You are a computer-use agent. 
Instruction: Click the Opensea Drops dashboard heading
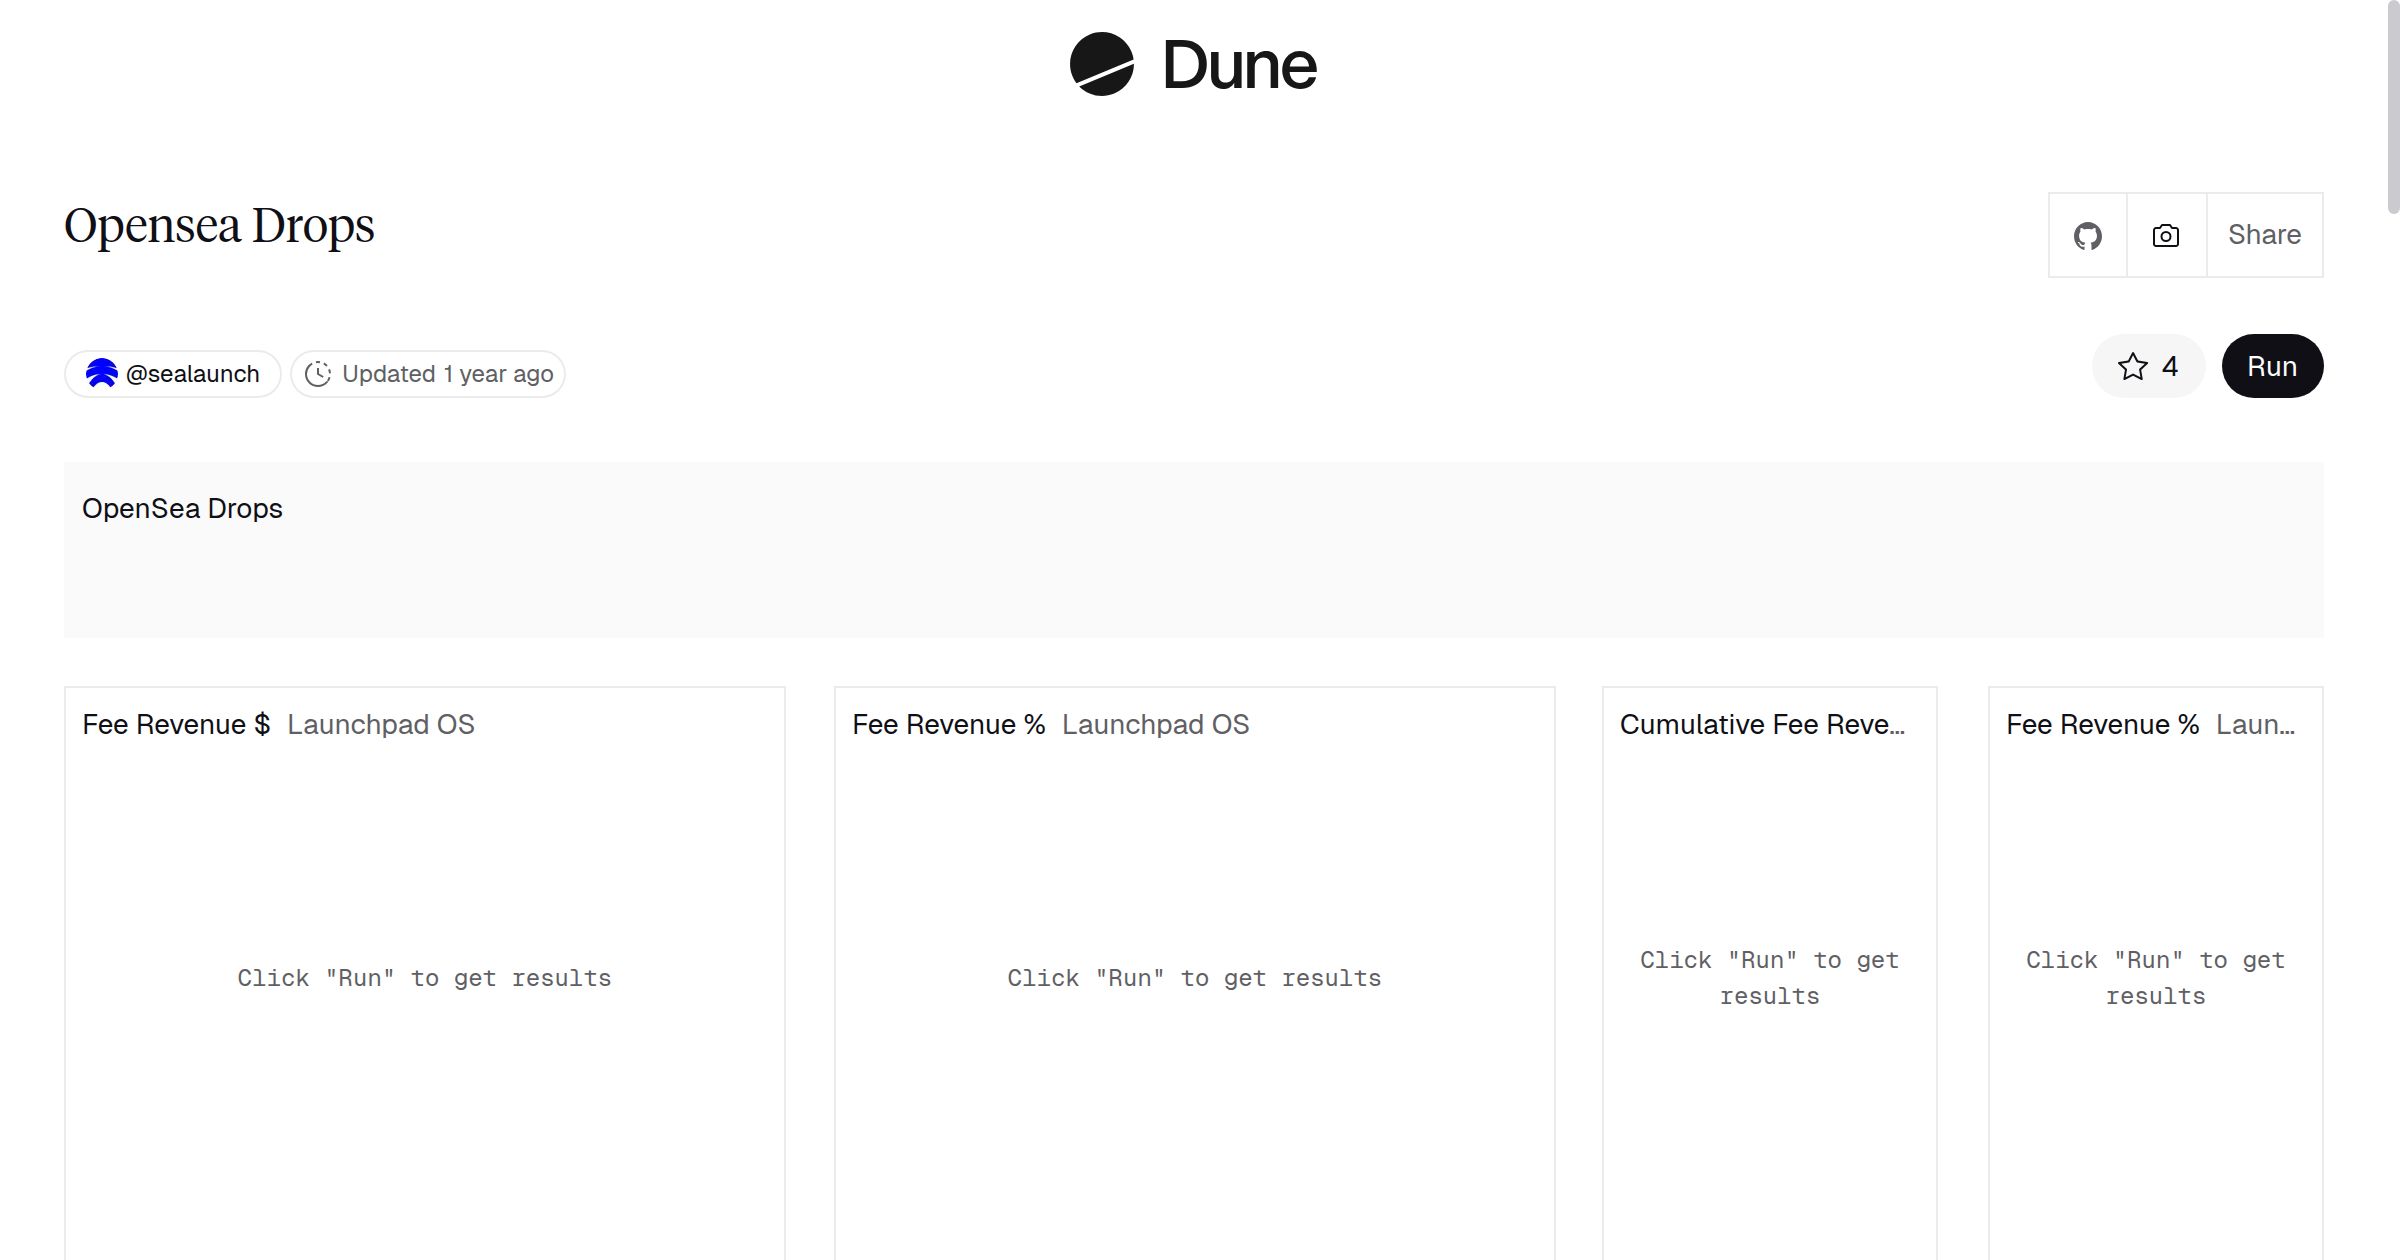pos(219,226)
